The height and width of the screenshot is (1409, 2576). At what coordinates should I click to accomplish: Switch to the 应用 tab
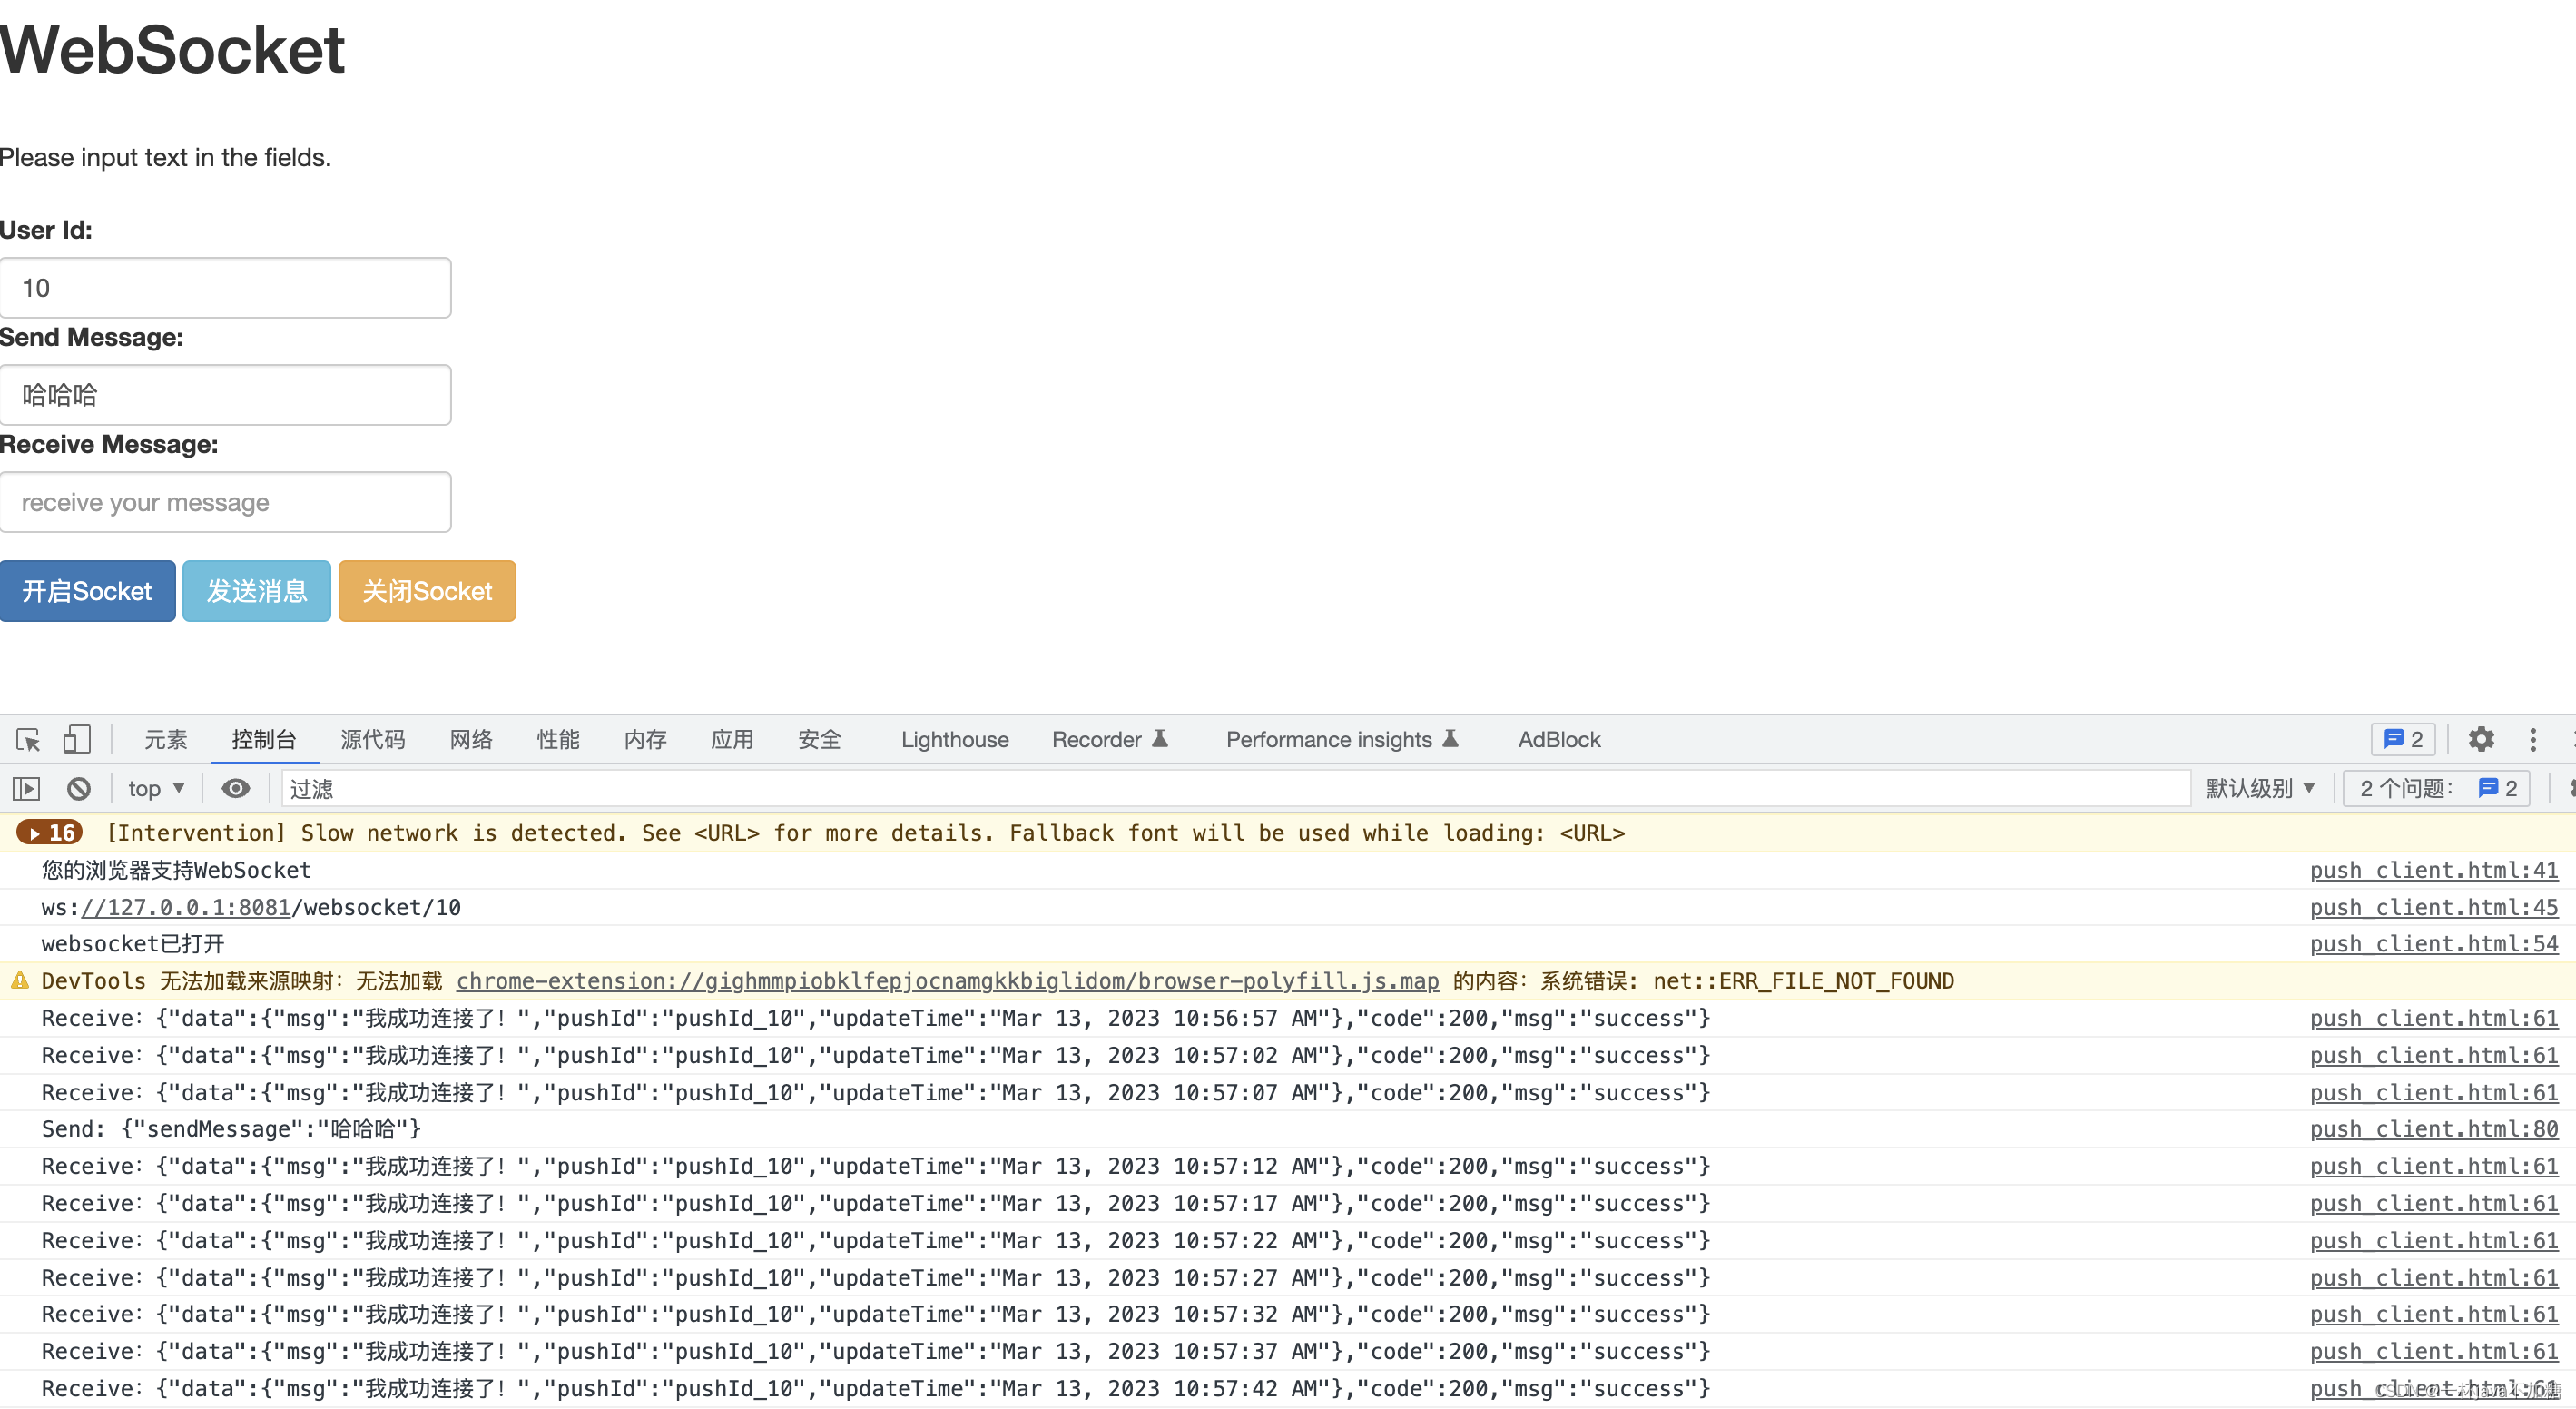(733, 739)
